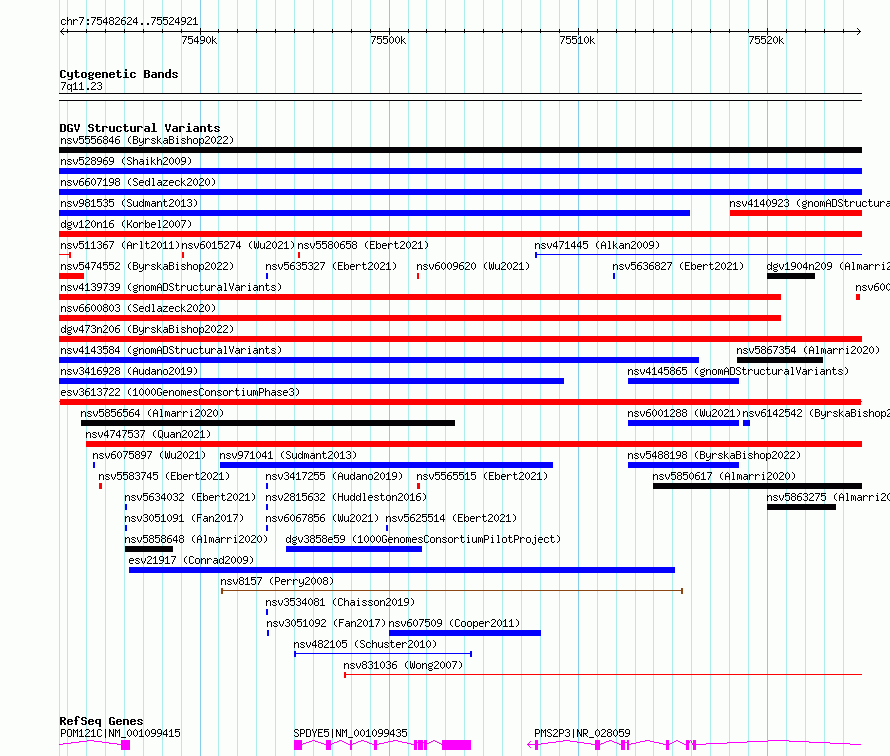Click the nsv5565515 (Ebert2021) label

(482, 476)
